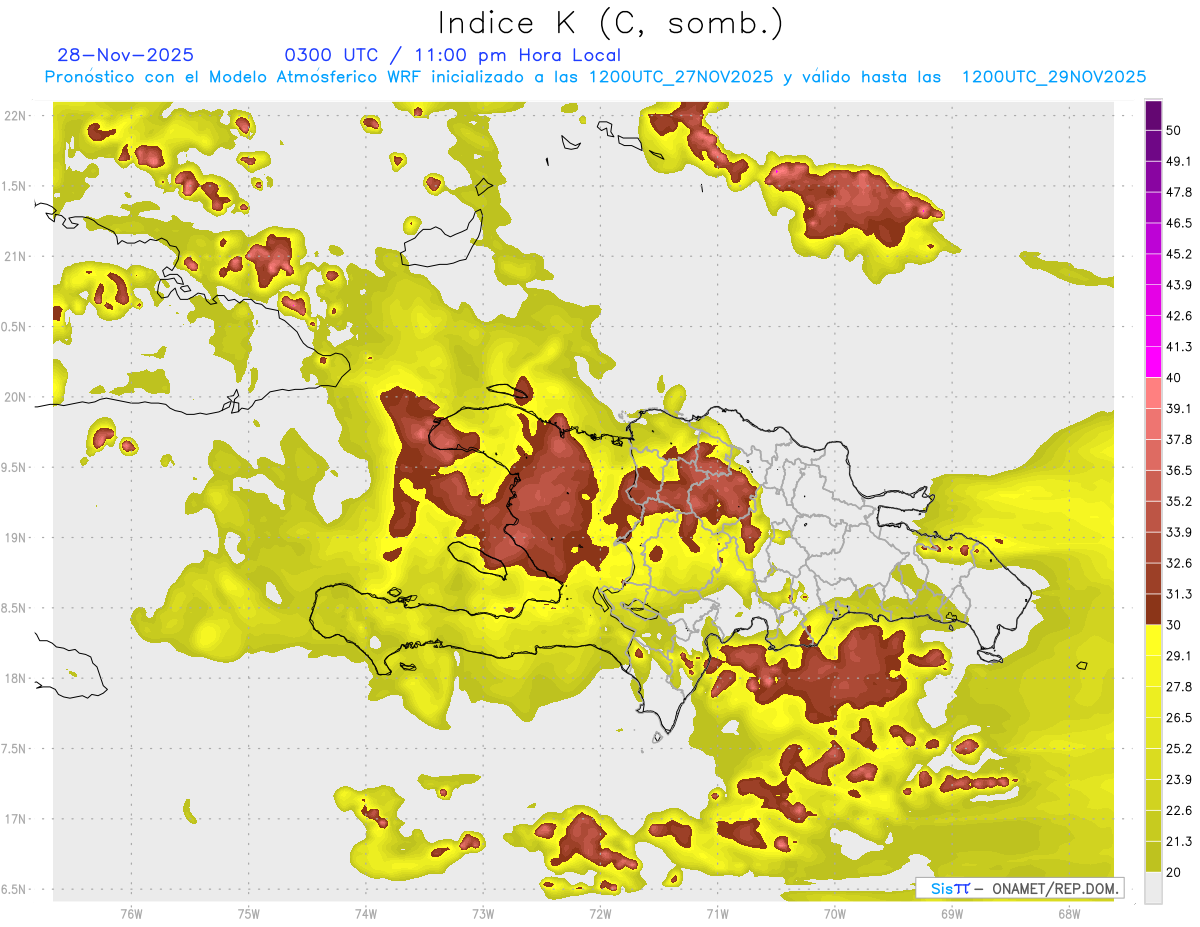The height and width of the screenshot is (927, 1200).
Task: Click the '74W' longitude label
Action: tap(366, 914)
